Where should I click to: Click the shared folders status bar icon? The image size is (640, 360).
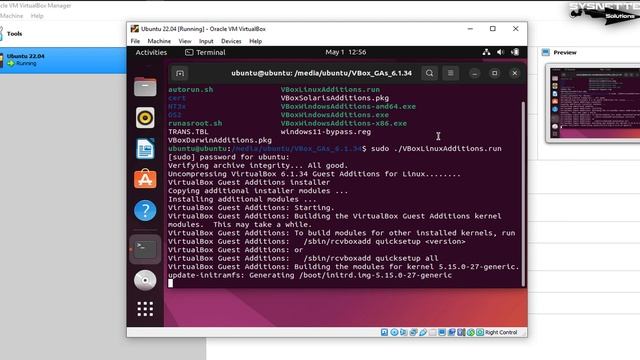point(433,332)
